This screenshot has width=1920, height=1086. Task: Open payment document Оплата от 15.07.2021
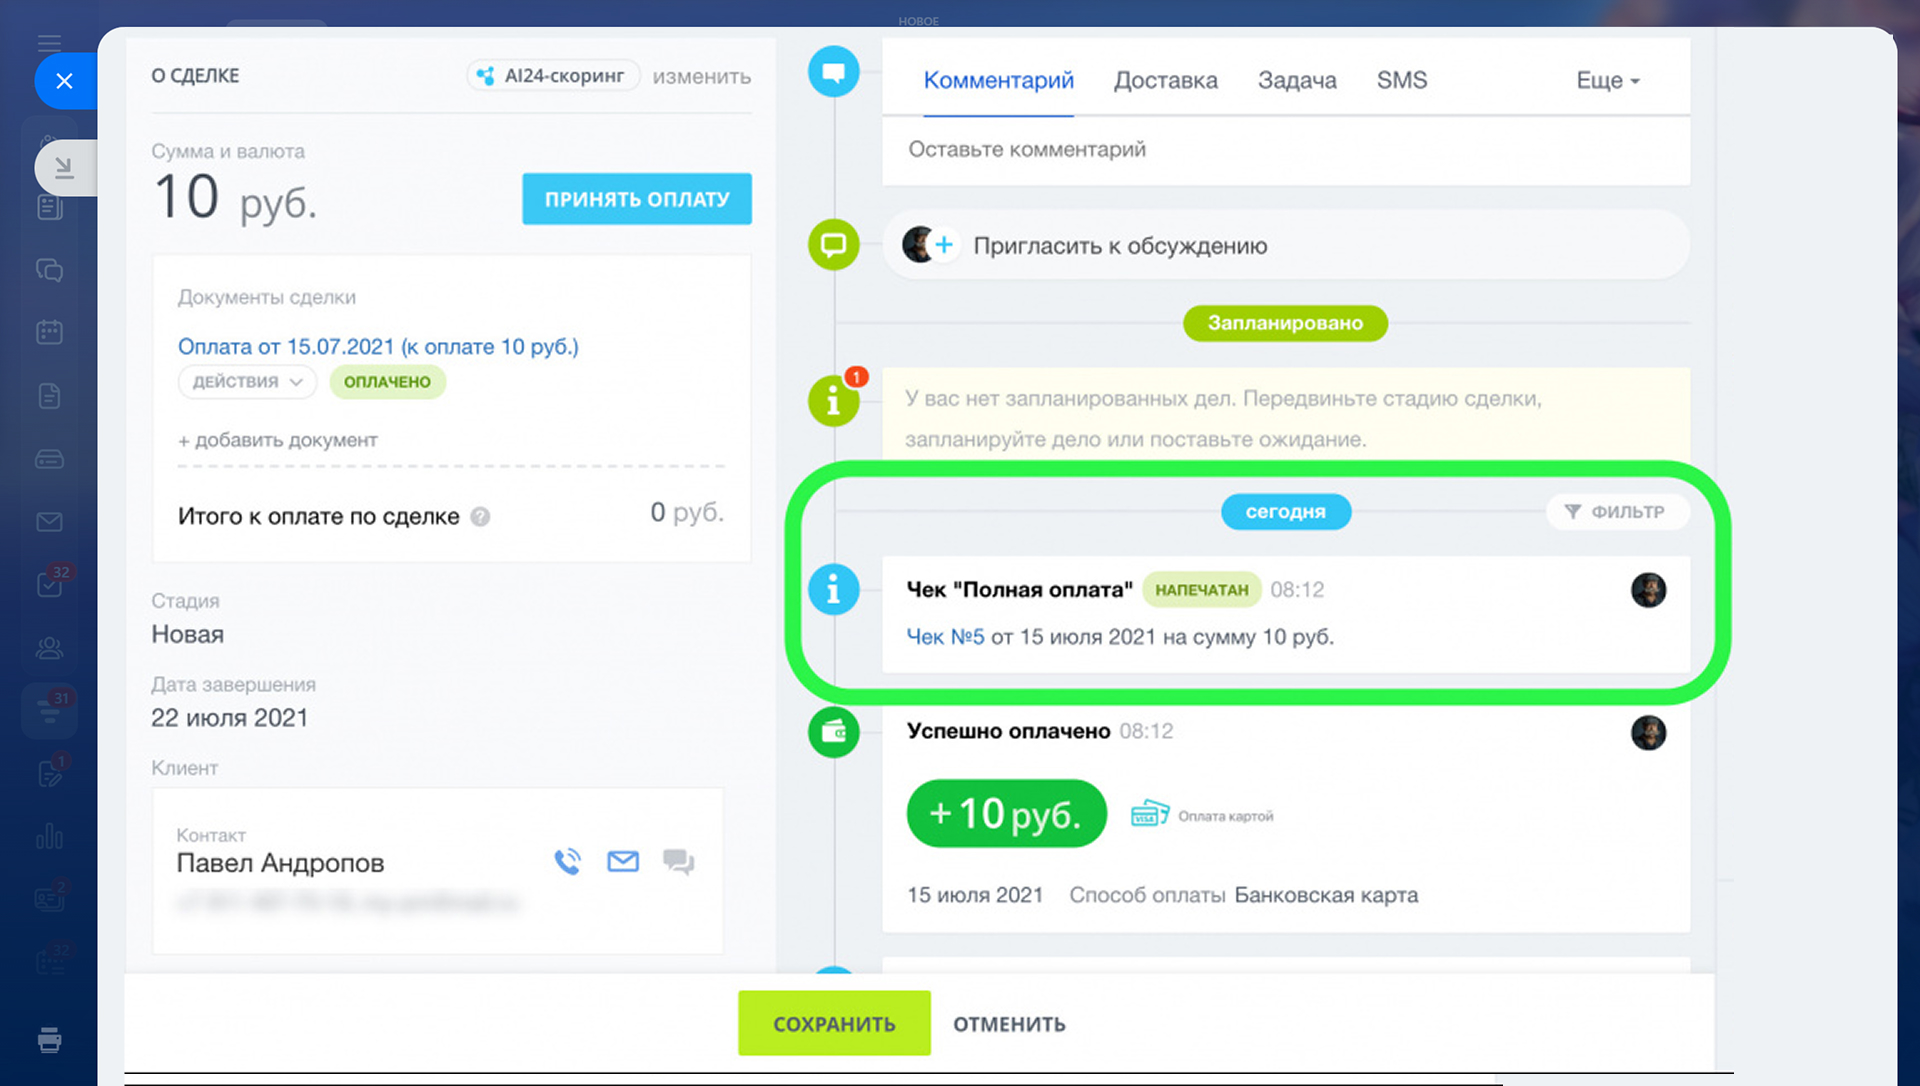click(x=378, y=346)
